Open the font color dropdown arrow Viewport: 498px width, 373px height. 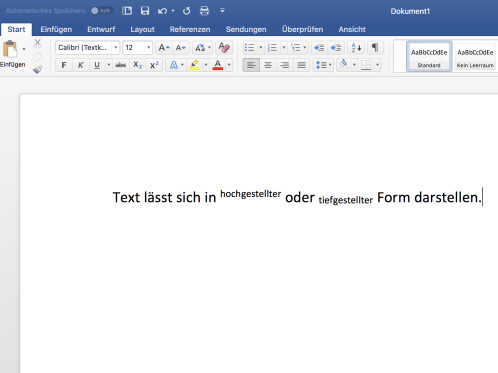tap(229, 65)
